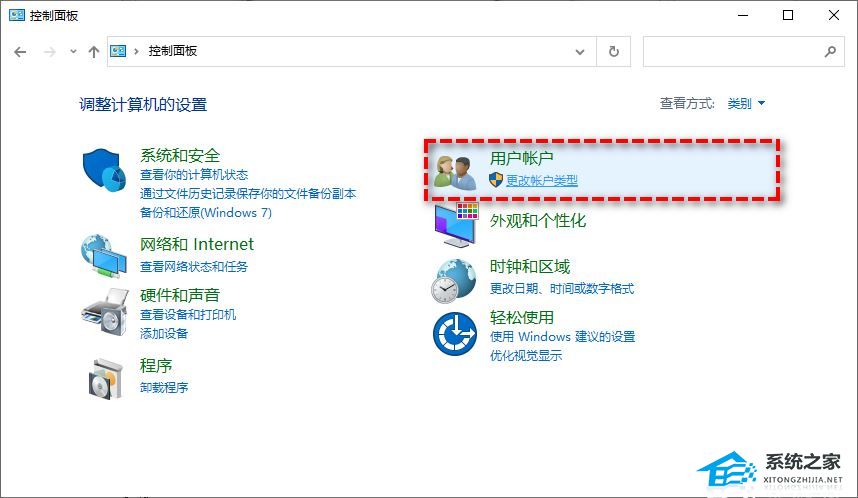Screen dimensions: 858x498
Task: Open the 类别 view-by dropdown
Action: (746, 103)
